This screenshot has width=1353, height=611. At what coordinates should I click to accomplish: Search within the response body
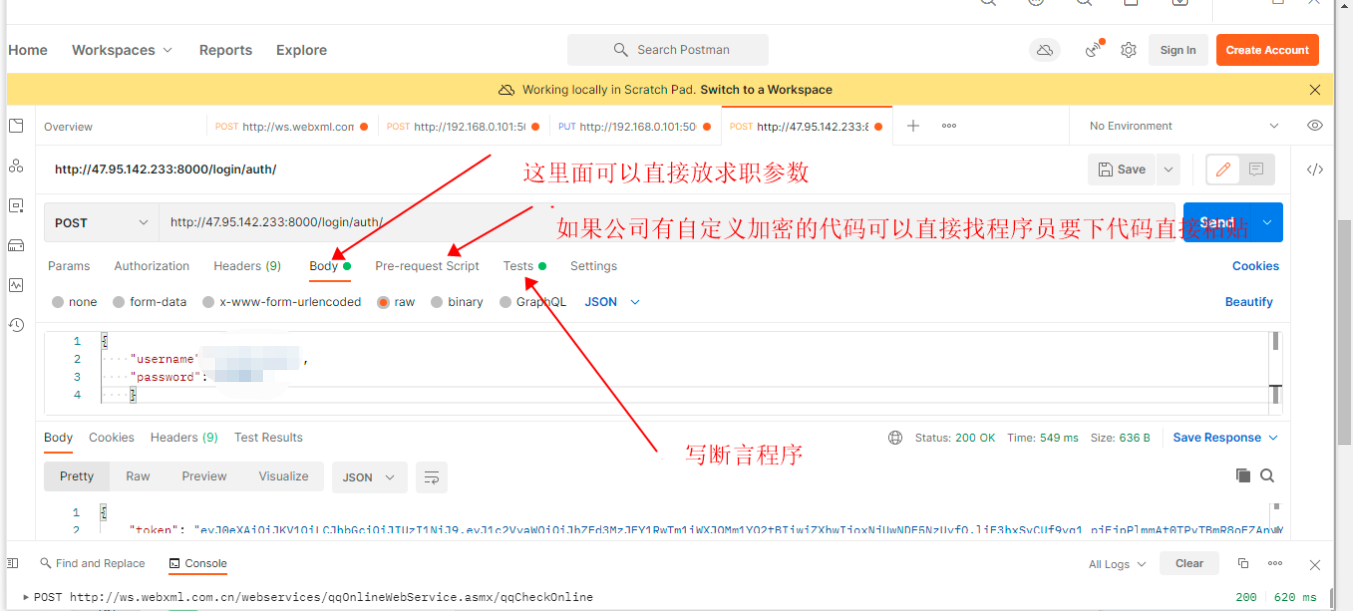1267,476
